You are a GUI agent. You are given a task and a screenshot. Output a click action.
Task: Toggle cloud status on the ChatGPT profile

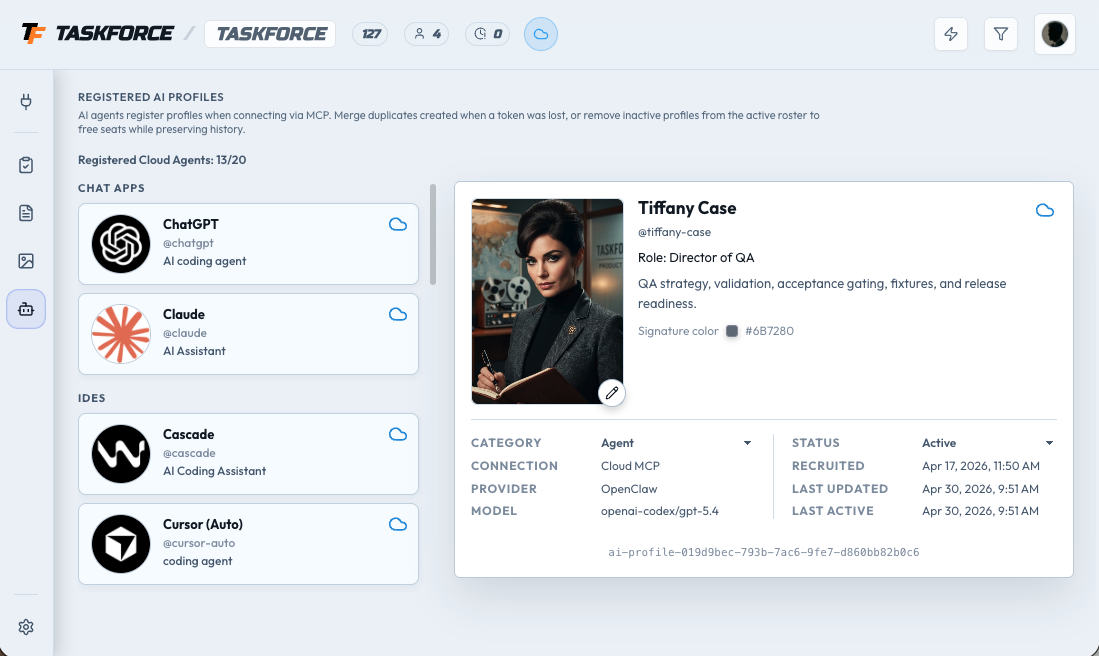tap(398, 224)
